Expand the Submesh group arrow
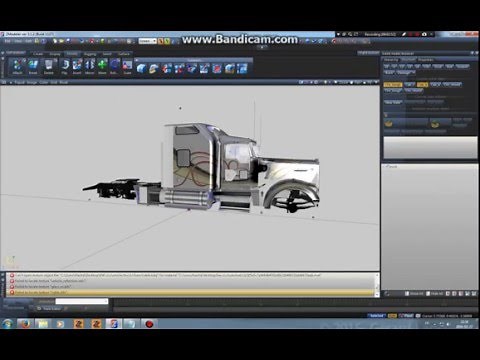Screen dimensions: 480x360 [x=136, y=60]
